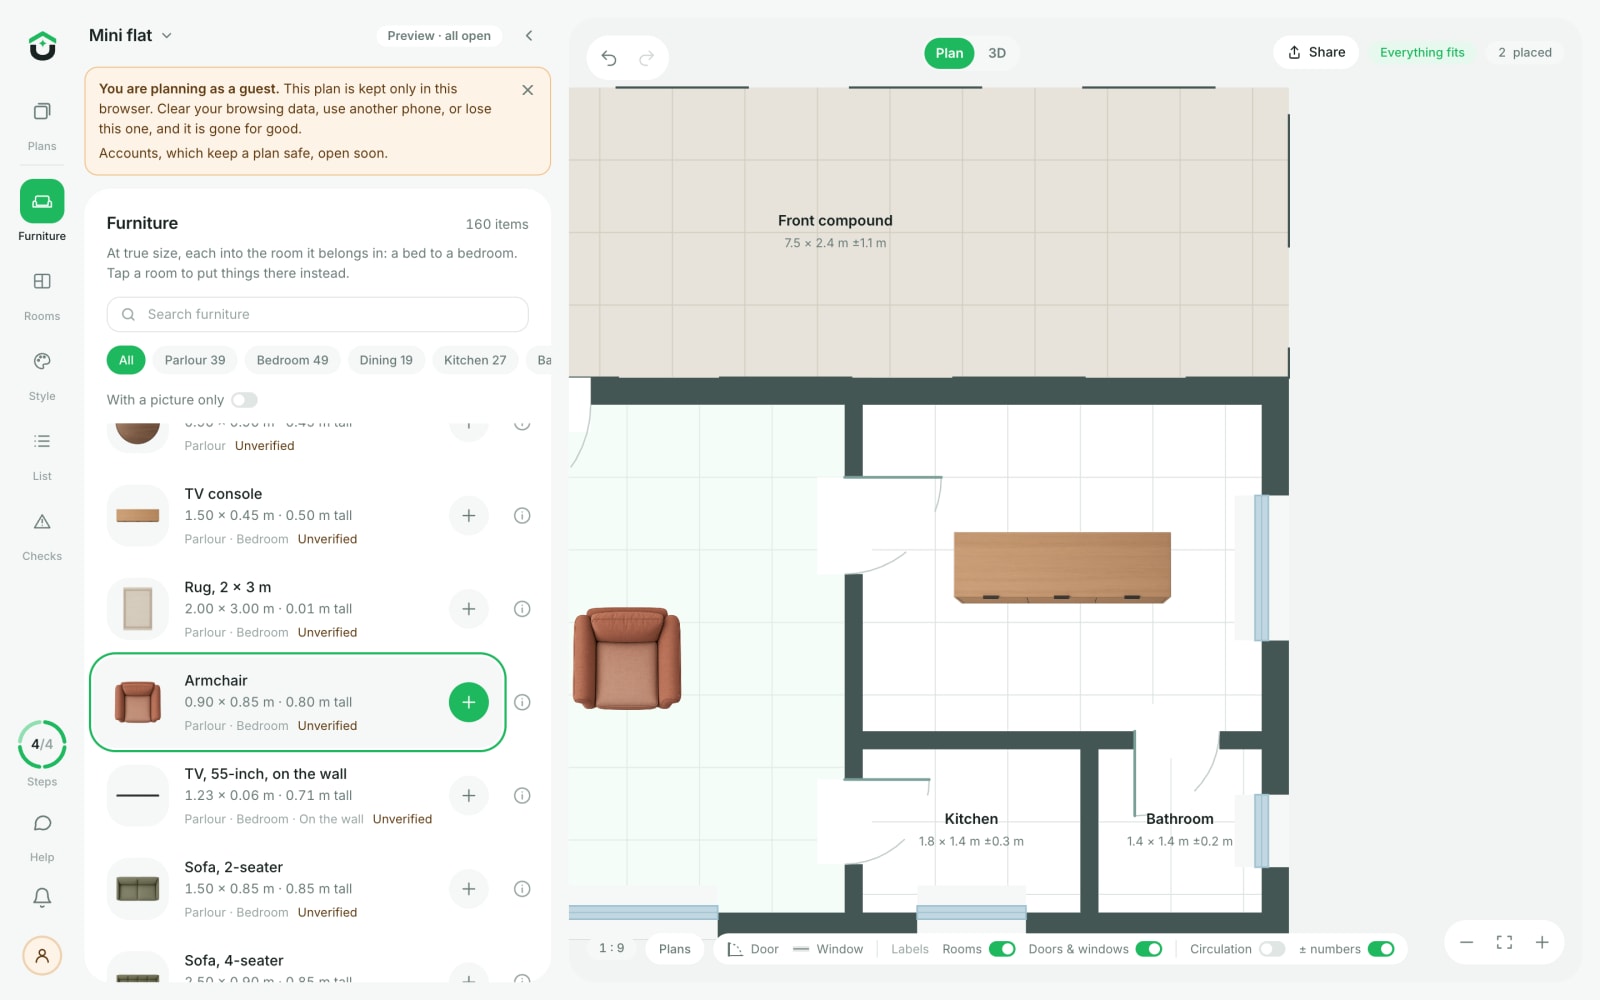Screen dimensions: 1600x1000
Task: Toggle With a picture only switch
Action: (x=244, y=400)
